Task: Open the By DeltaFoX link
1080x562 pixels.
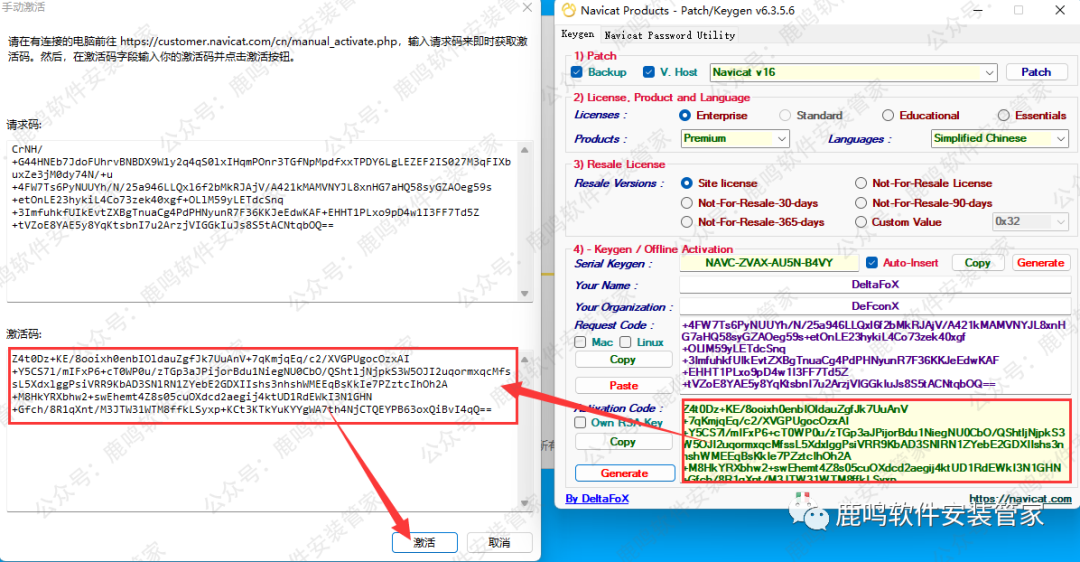Action: coord(599,498)
